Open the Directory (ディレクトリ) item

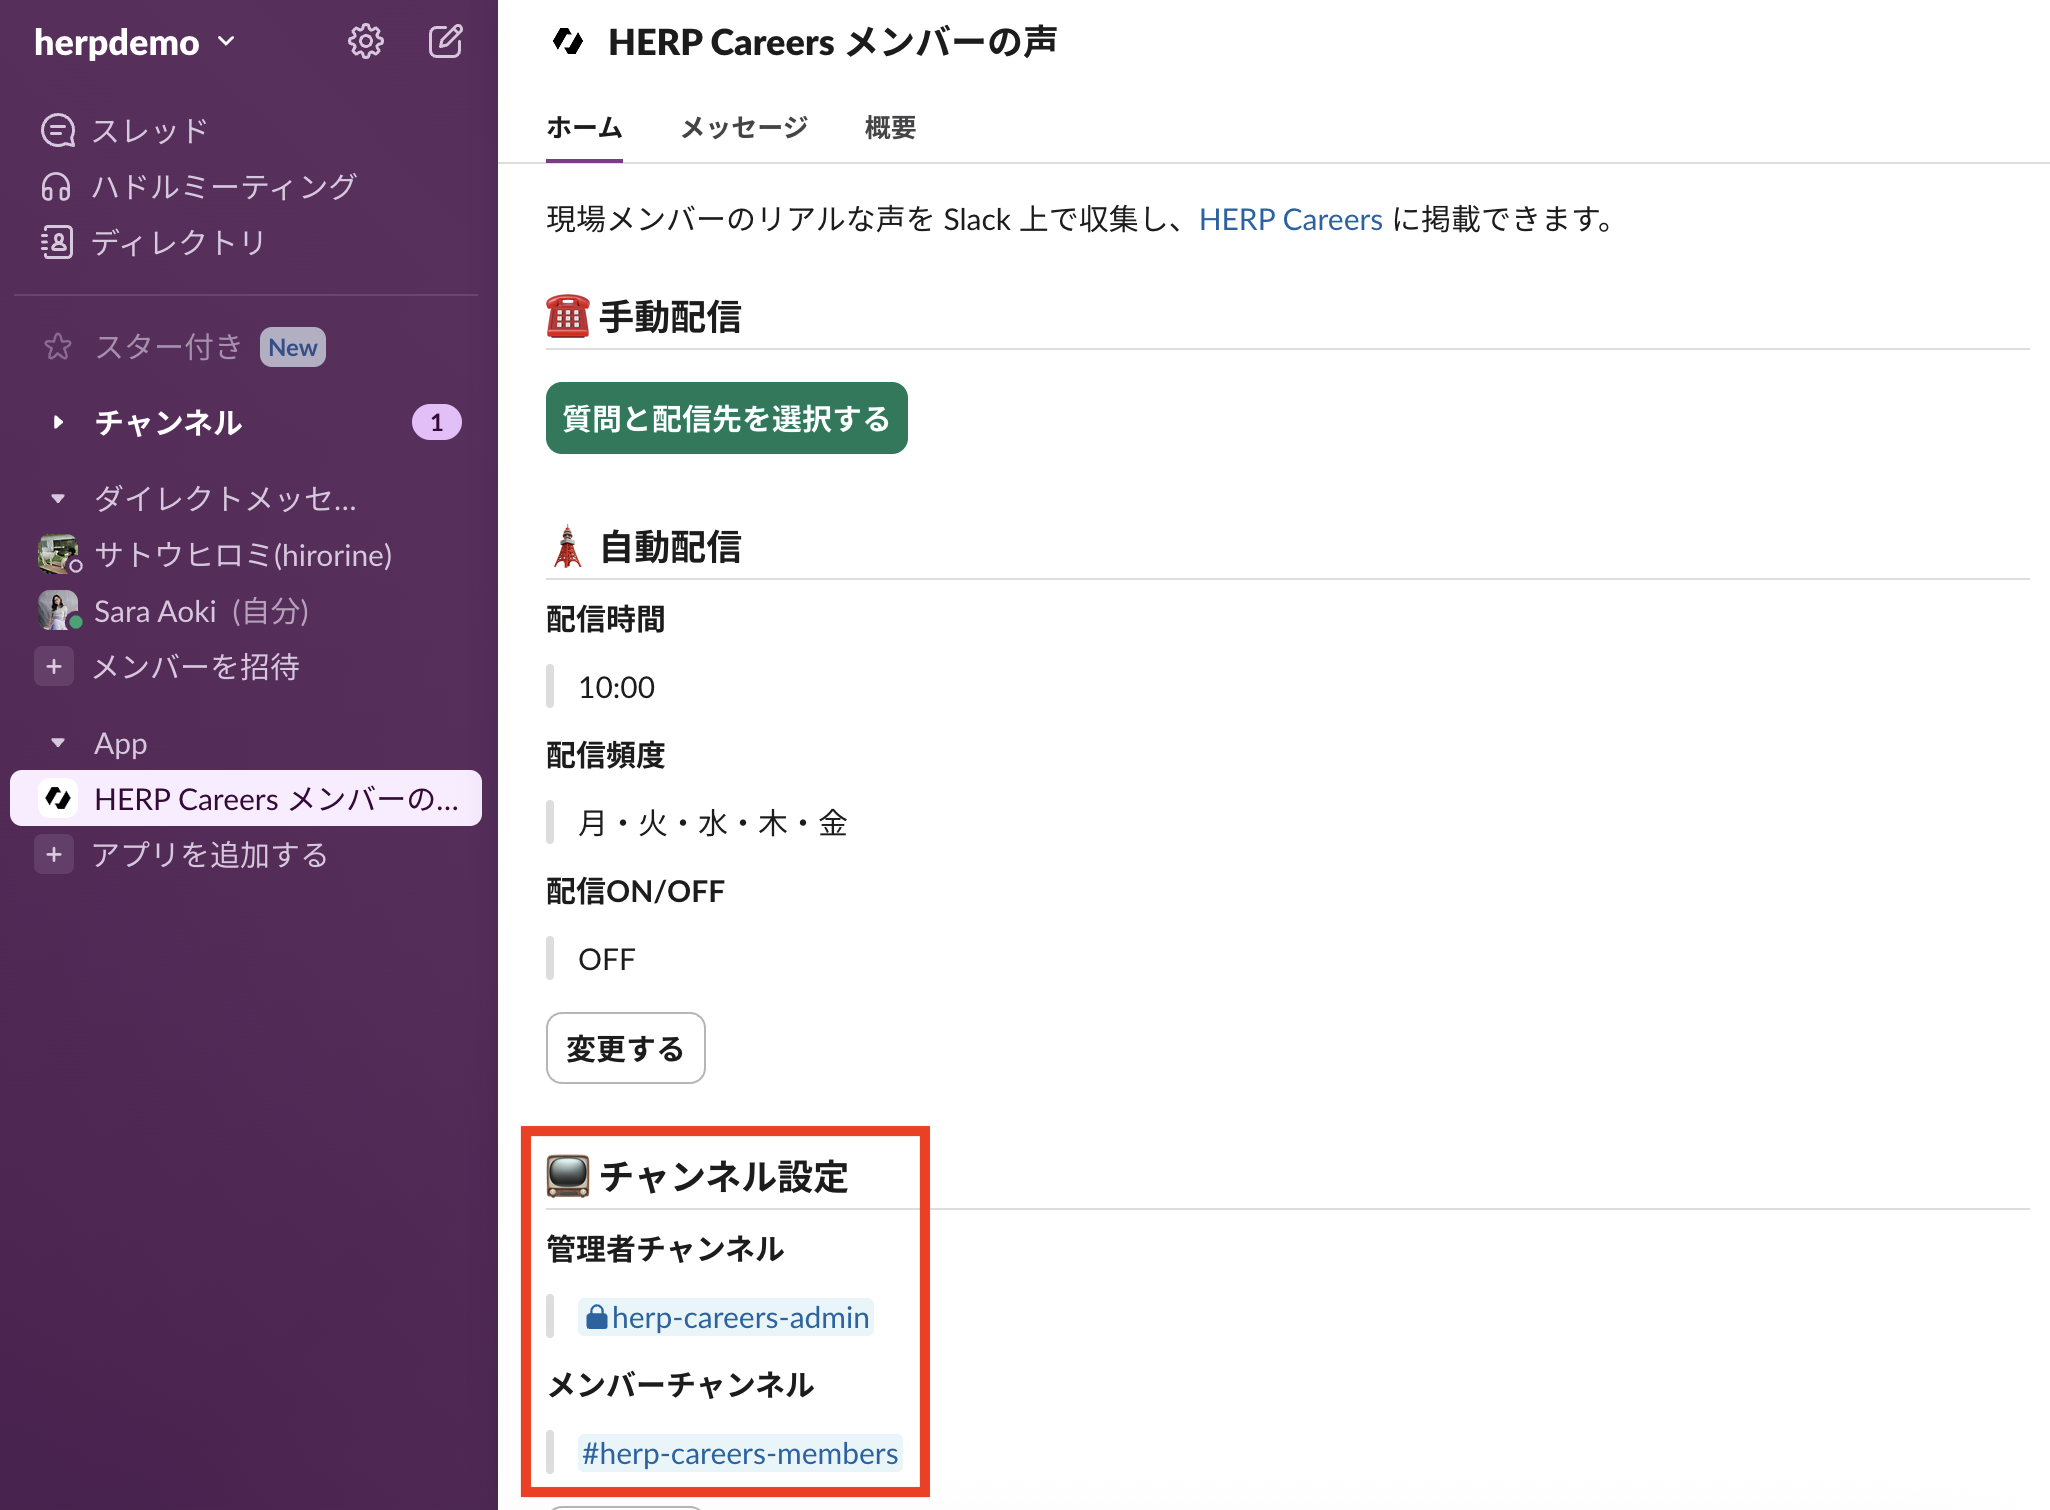pyautogui.click(x=178, y=242)
